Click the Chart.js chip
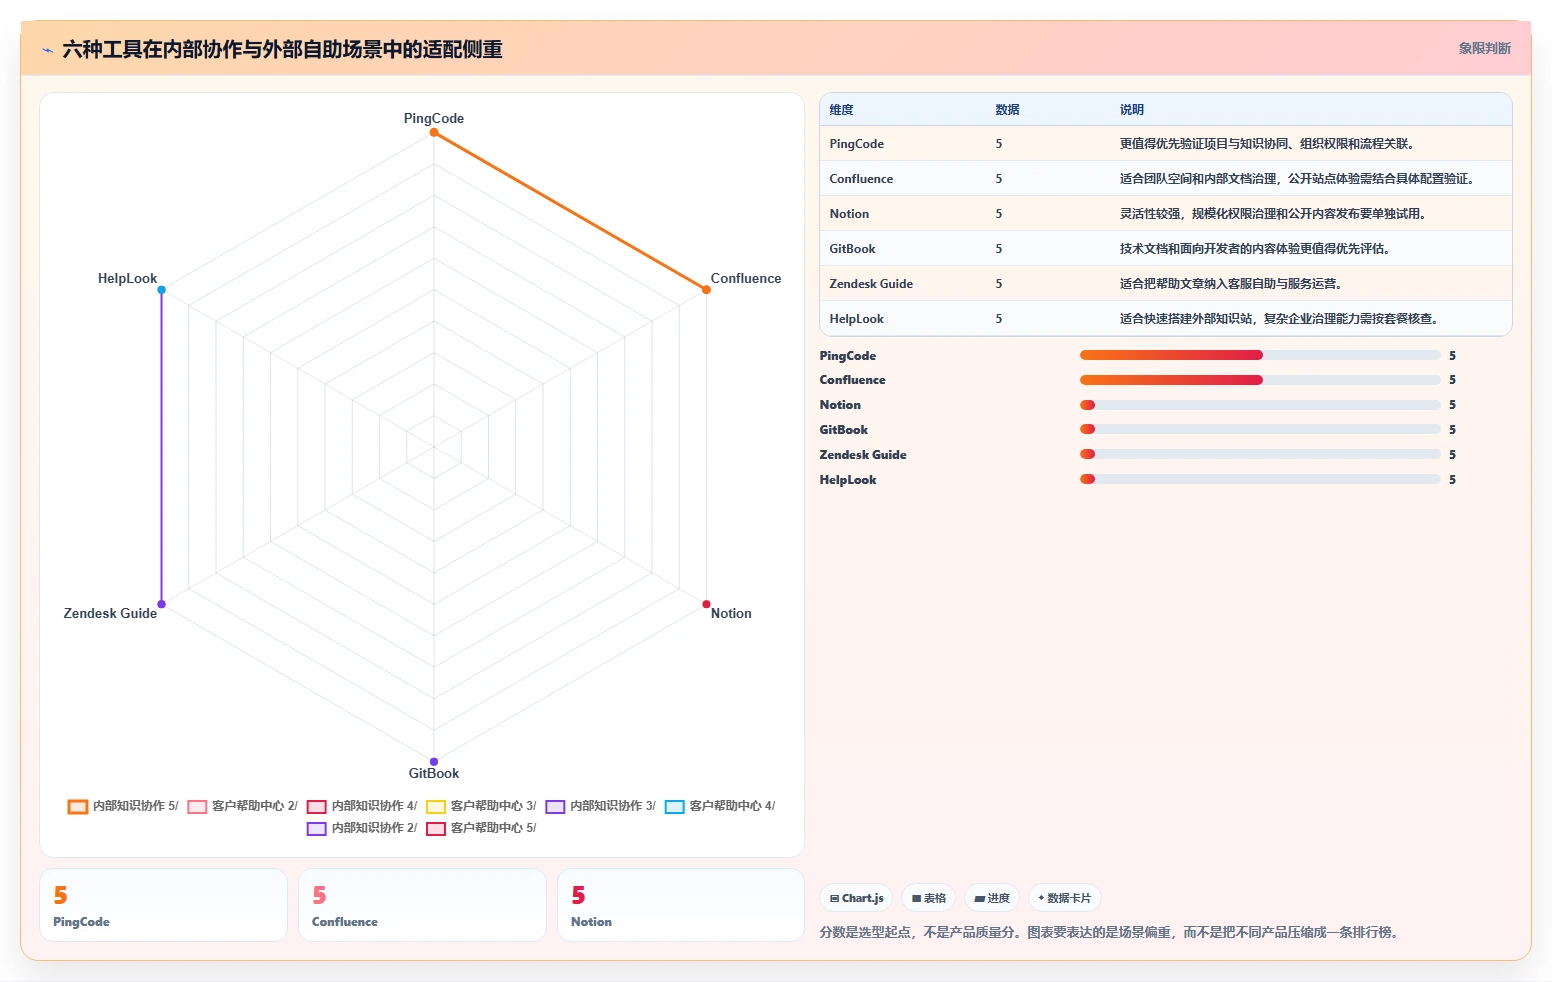Screen dimensions: 1552x982 856,898
